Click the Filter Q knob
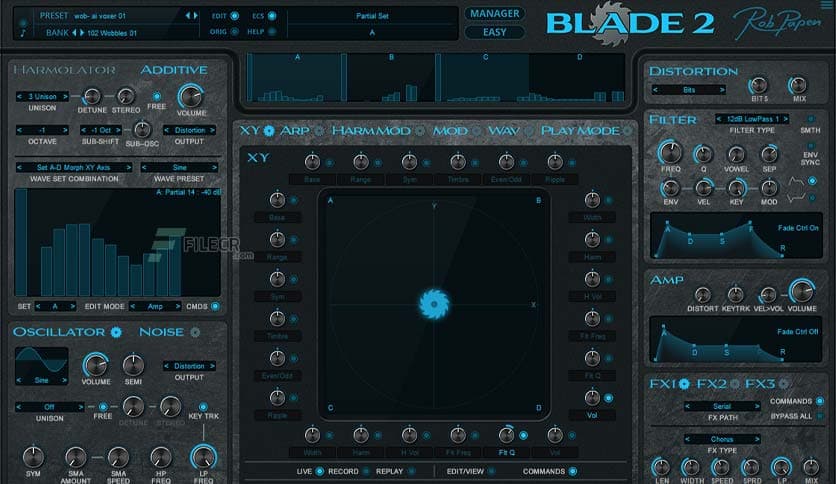 [x=703, y=155]
